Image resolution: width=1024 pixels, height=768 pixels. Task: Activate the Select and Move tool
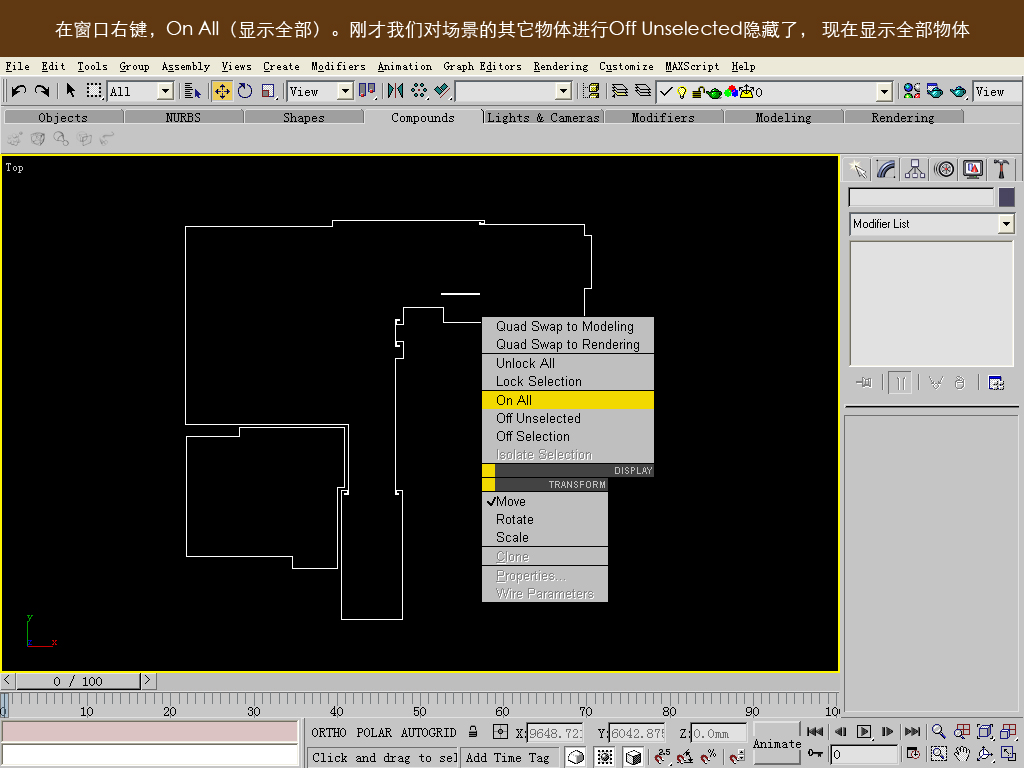pos(222,91)
